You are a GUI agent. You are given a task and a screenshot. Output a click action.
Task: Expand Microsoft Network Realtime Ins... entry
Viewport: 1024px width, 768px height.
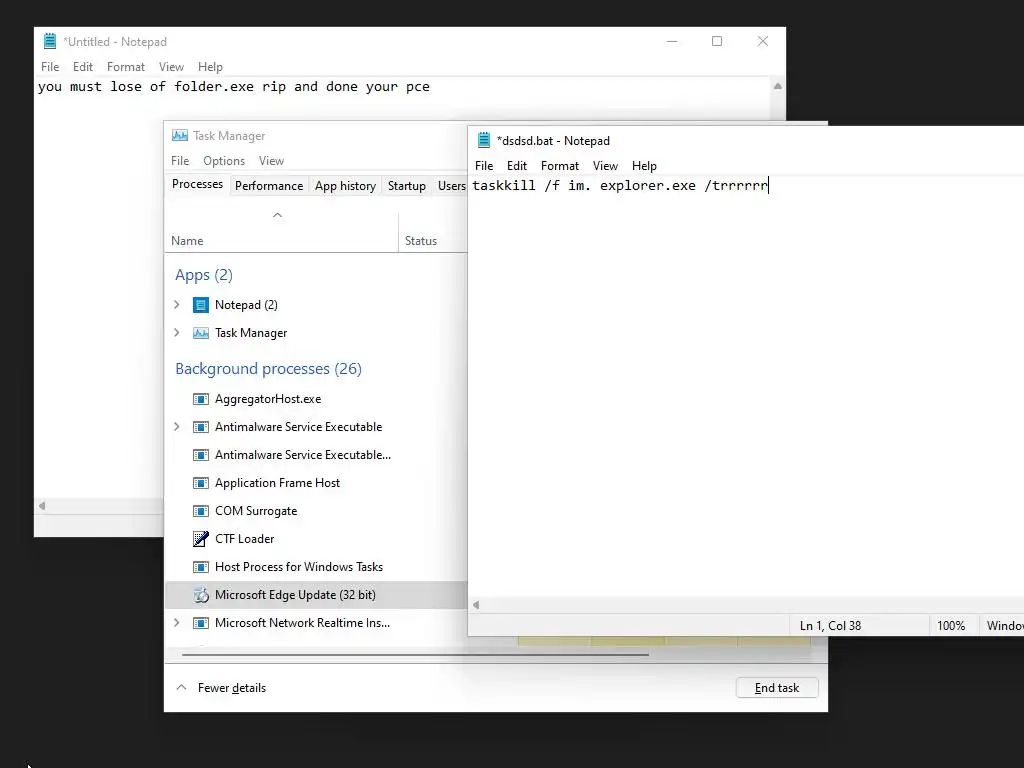(x=176, y=622)
